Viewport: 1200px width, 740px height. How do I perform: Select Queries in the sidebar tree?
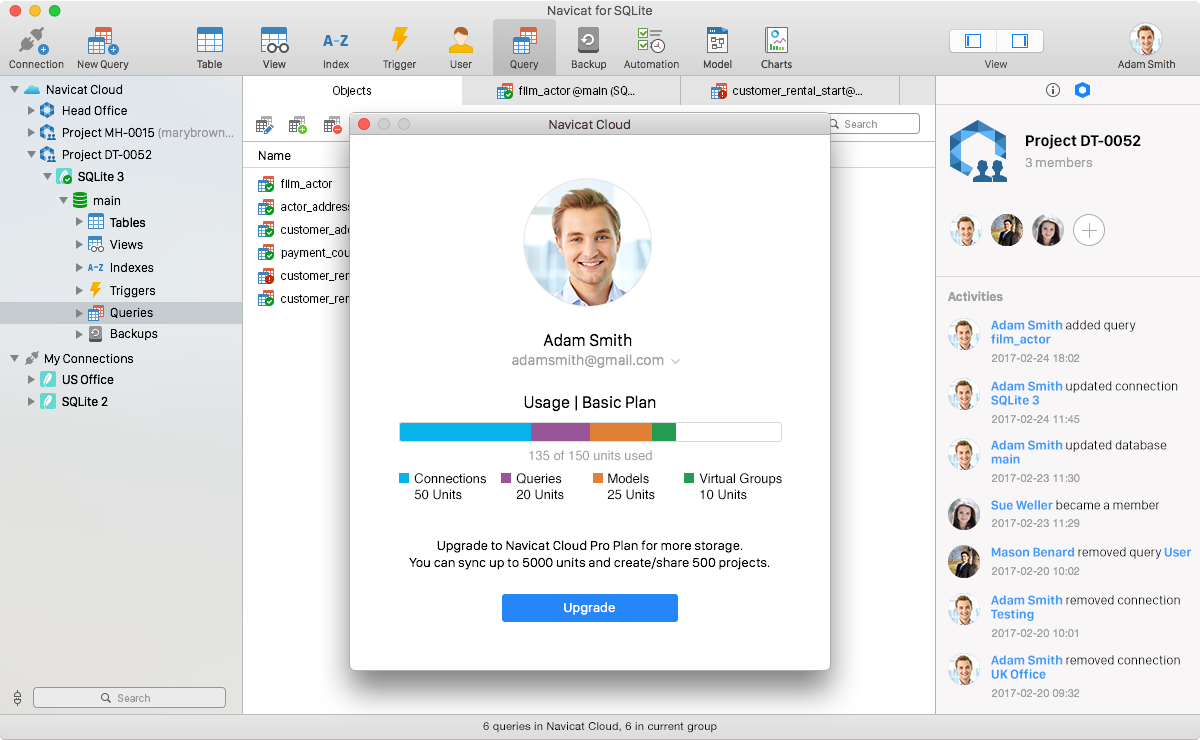121,313
